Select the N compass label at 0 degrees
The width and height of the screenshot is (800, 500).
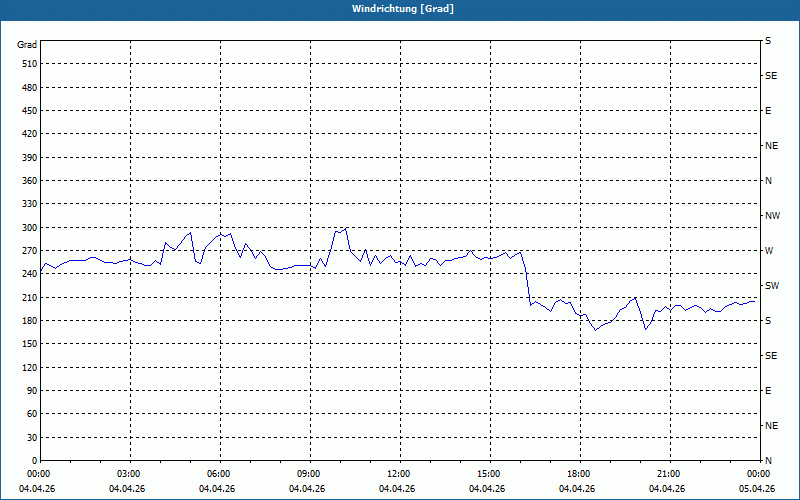pyautogui.click(x=768, y=460)
